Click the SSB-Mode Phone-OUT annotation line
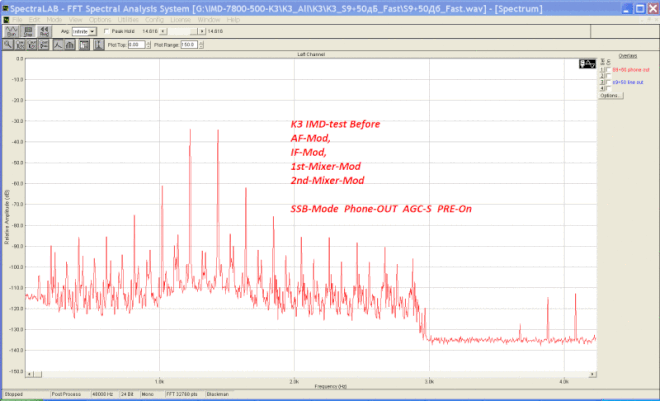 click(381, 209)
